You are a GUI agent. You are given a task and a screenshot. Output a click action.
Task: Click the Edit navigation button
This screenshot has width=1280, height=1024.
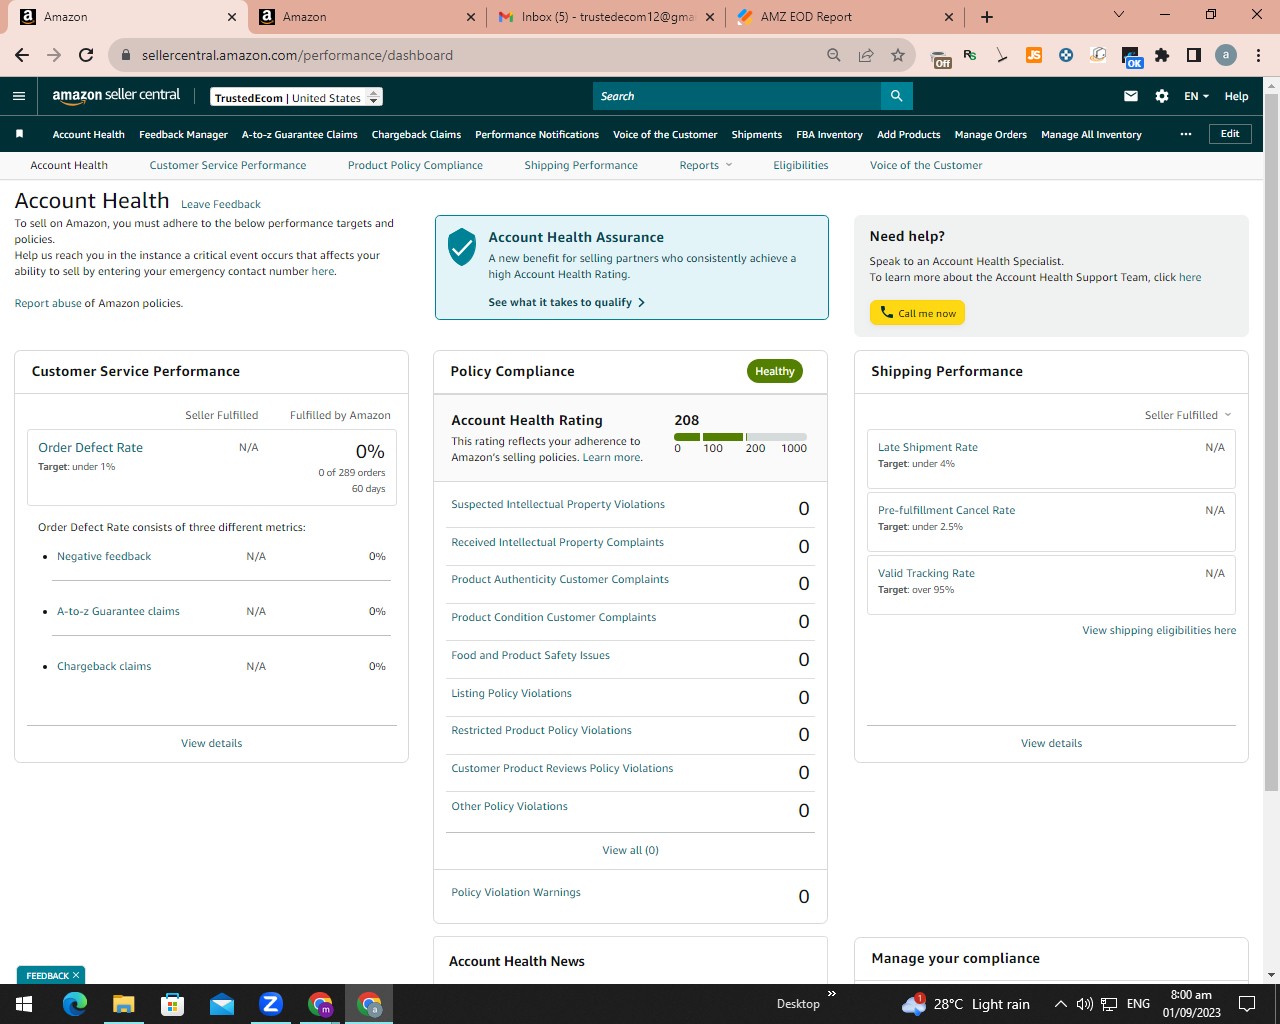[x=1230, y=134]
